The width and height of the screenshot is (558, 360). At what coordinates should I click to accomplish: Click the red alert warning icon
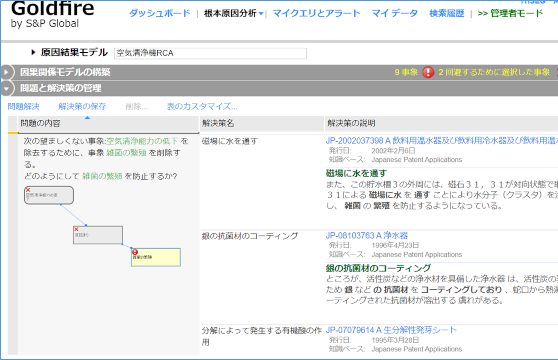click(x=428, y=72)
